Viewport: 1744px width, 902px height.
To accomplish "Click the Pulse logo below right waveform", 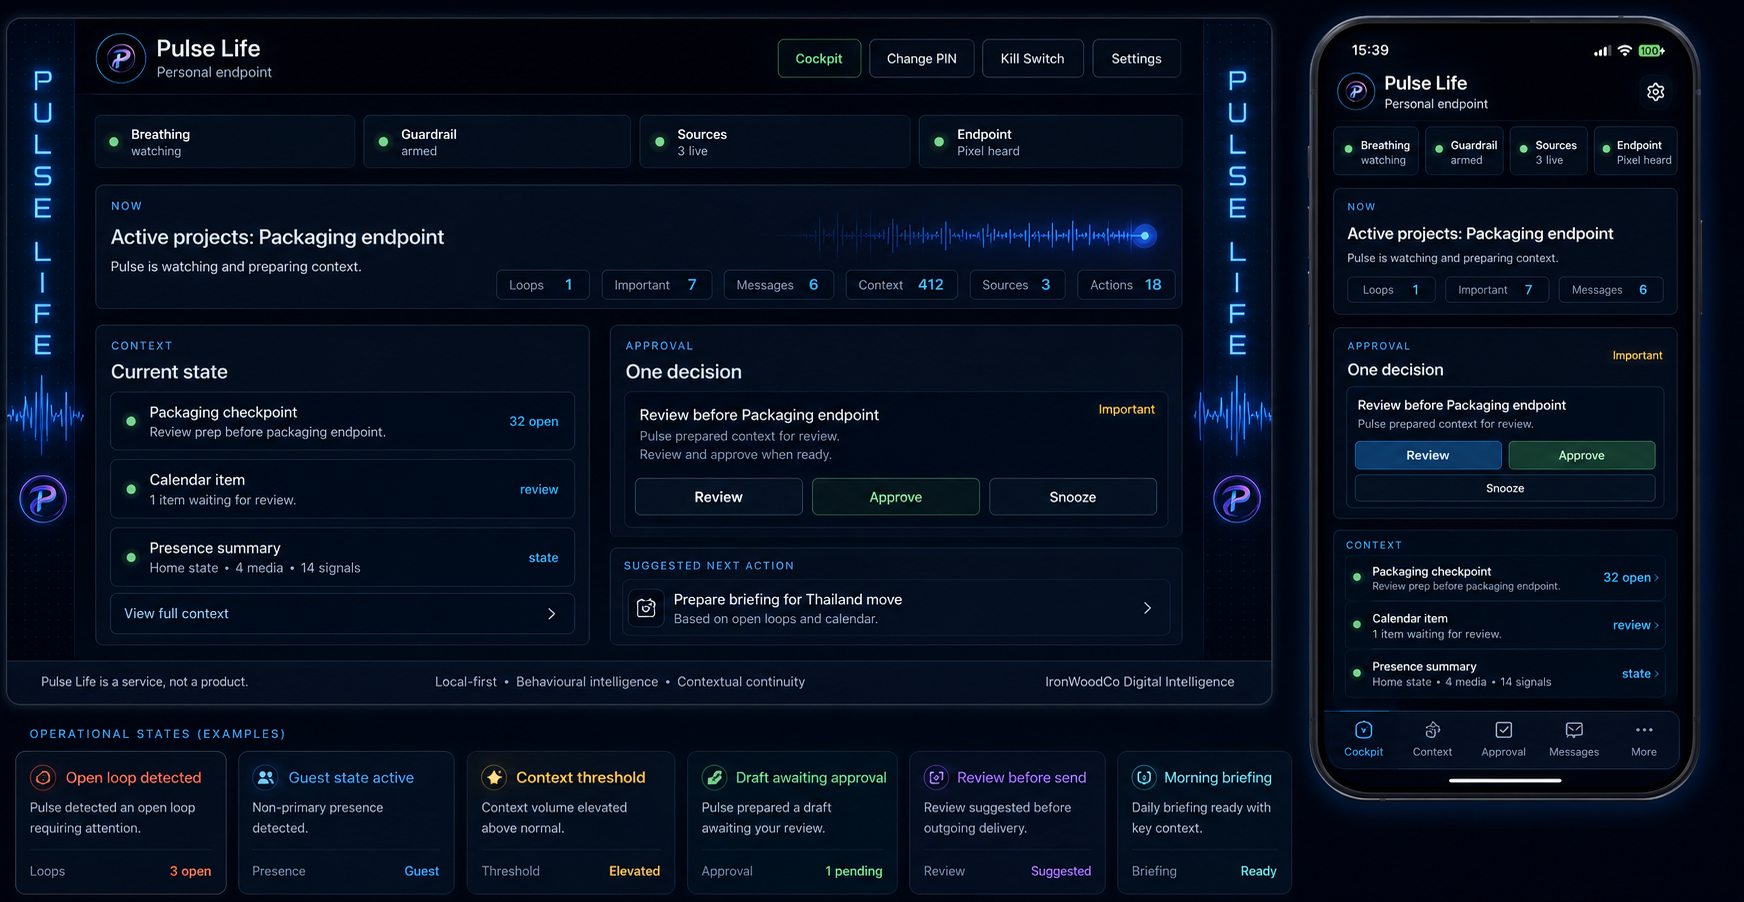I will coord(1237,499).
